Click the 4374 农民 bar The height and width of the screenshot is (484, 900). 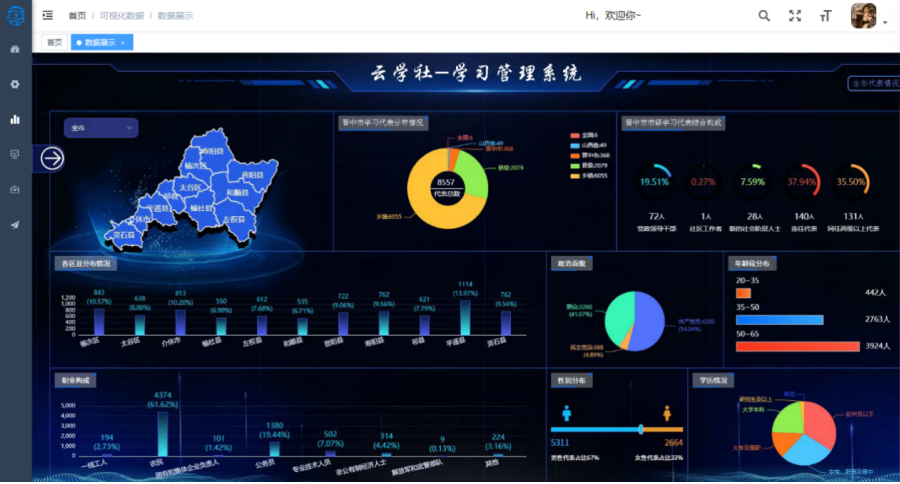162,434
